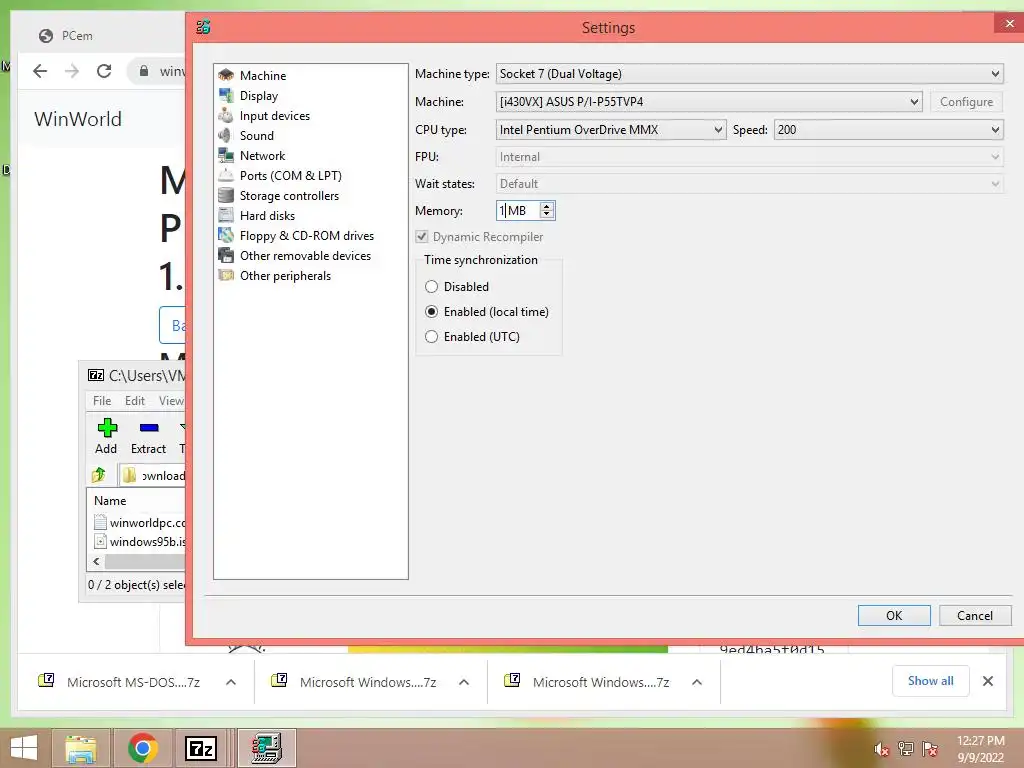Click the lock icon in Chrome's address bar

(144, 71)
